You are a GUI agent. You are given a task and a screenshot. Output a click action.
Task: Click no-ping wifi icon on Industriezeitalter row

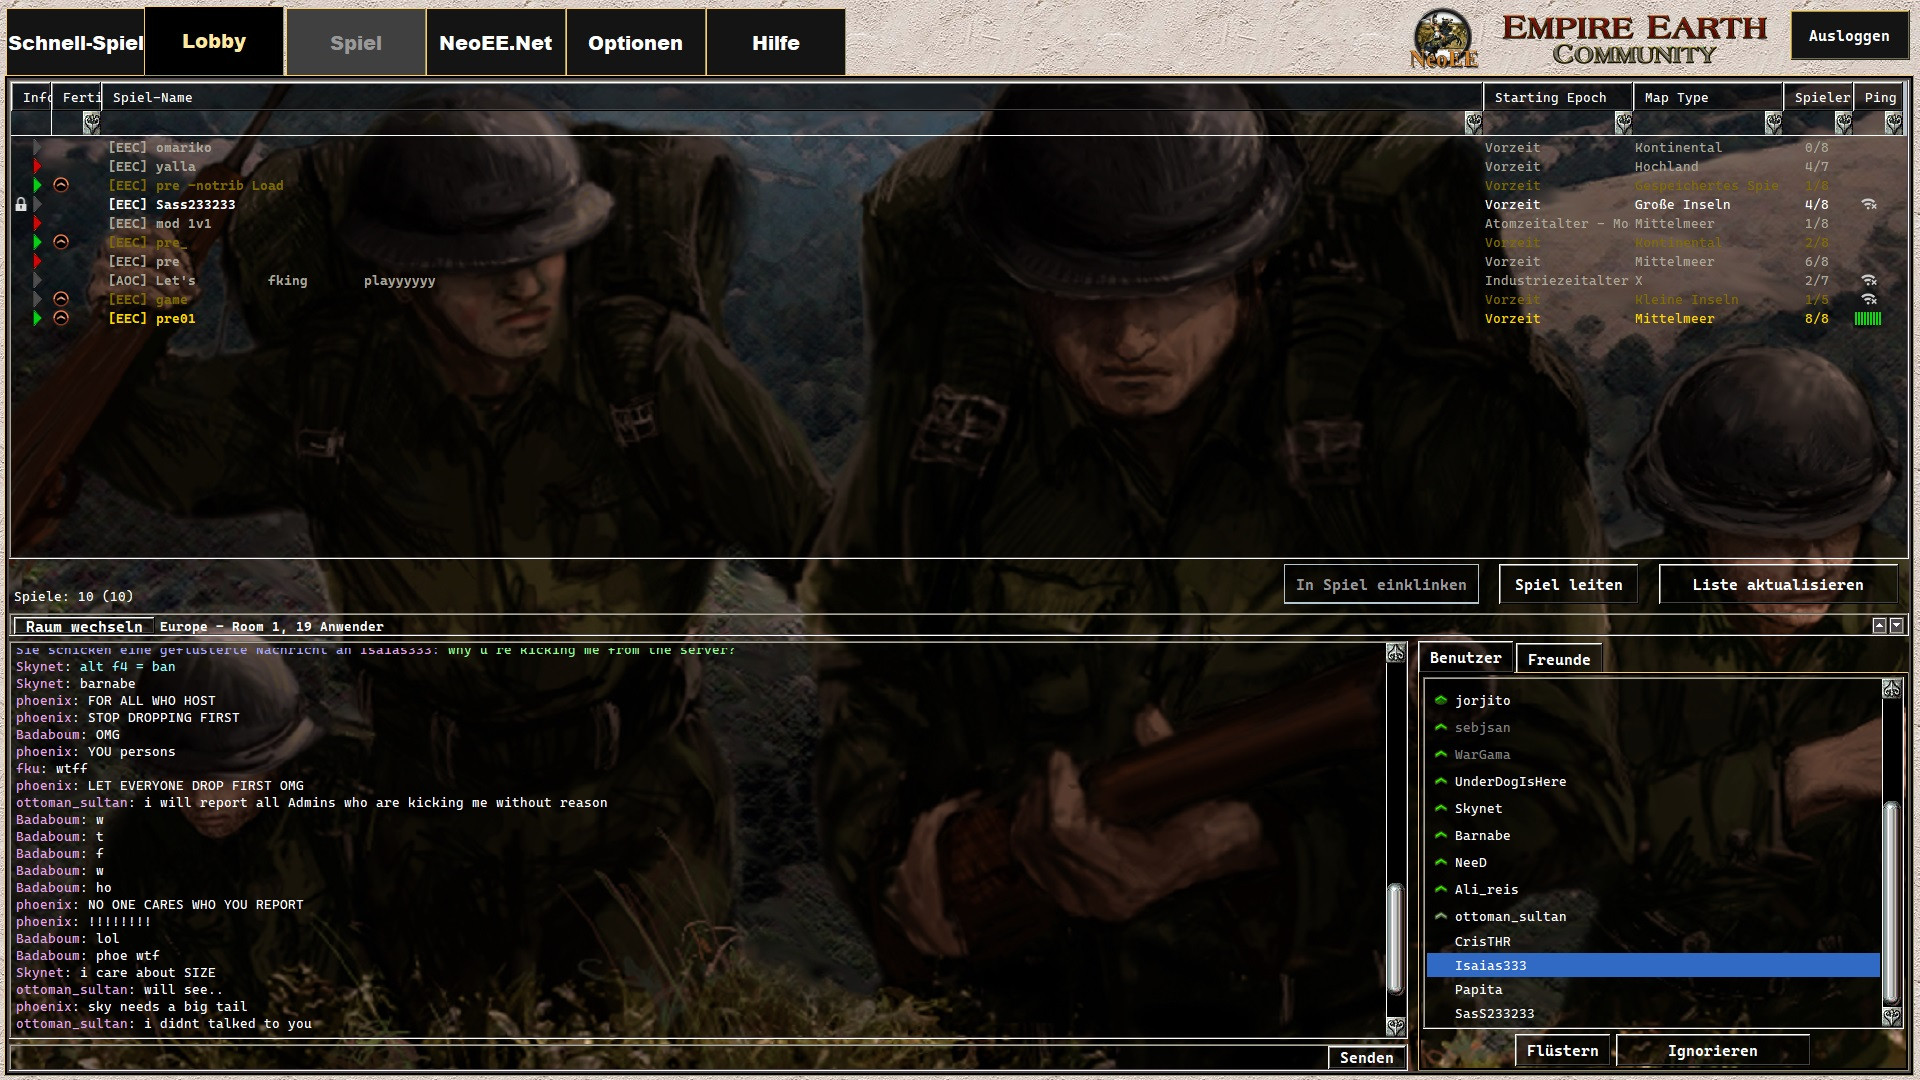point(1868,280)
